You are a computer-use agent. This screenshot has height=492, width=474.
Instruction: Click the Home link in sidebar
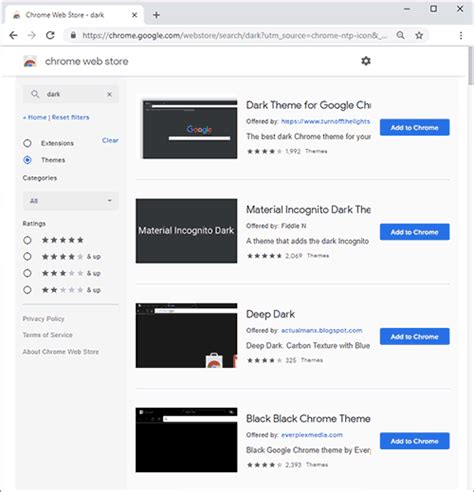(x=35, y=117)
